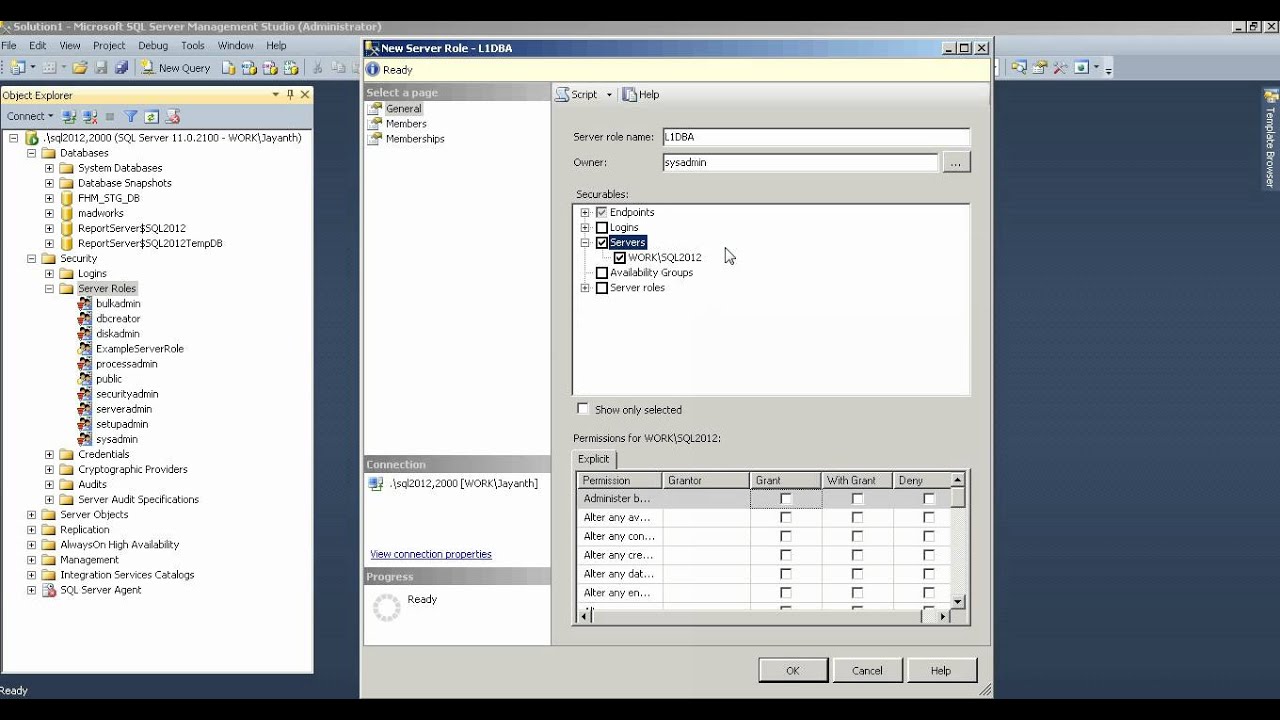
Task: Select the Explicit permissions tab
Action: pos(594,459)
